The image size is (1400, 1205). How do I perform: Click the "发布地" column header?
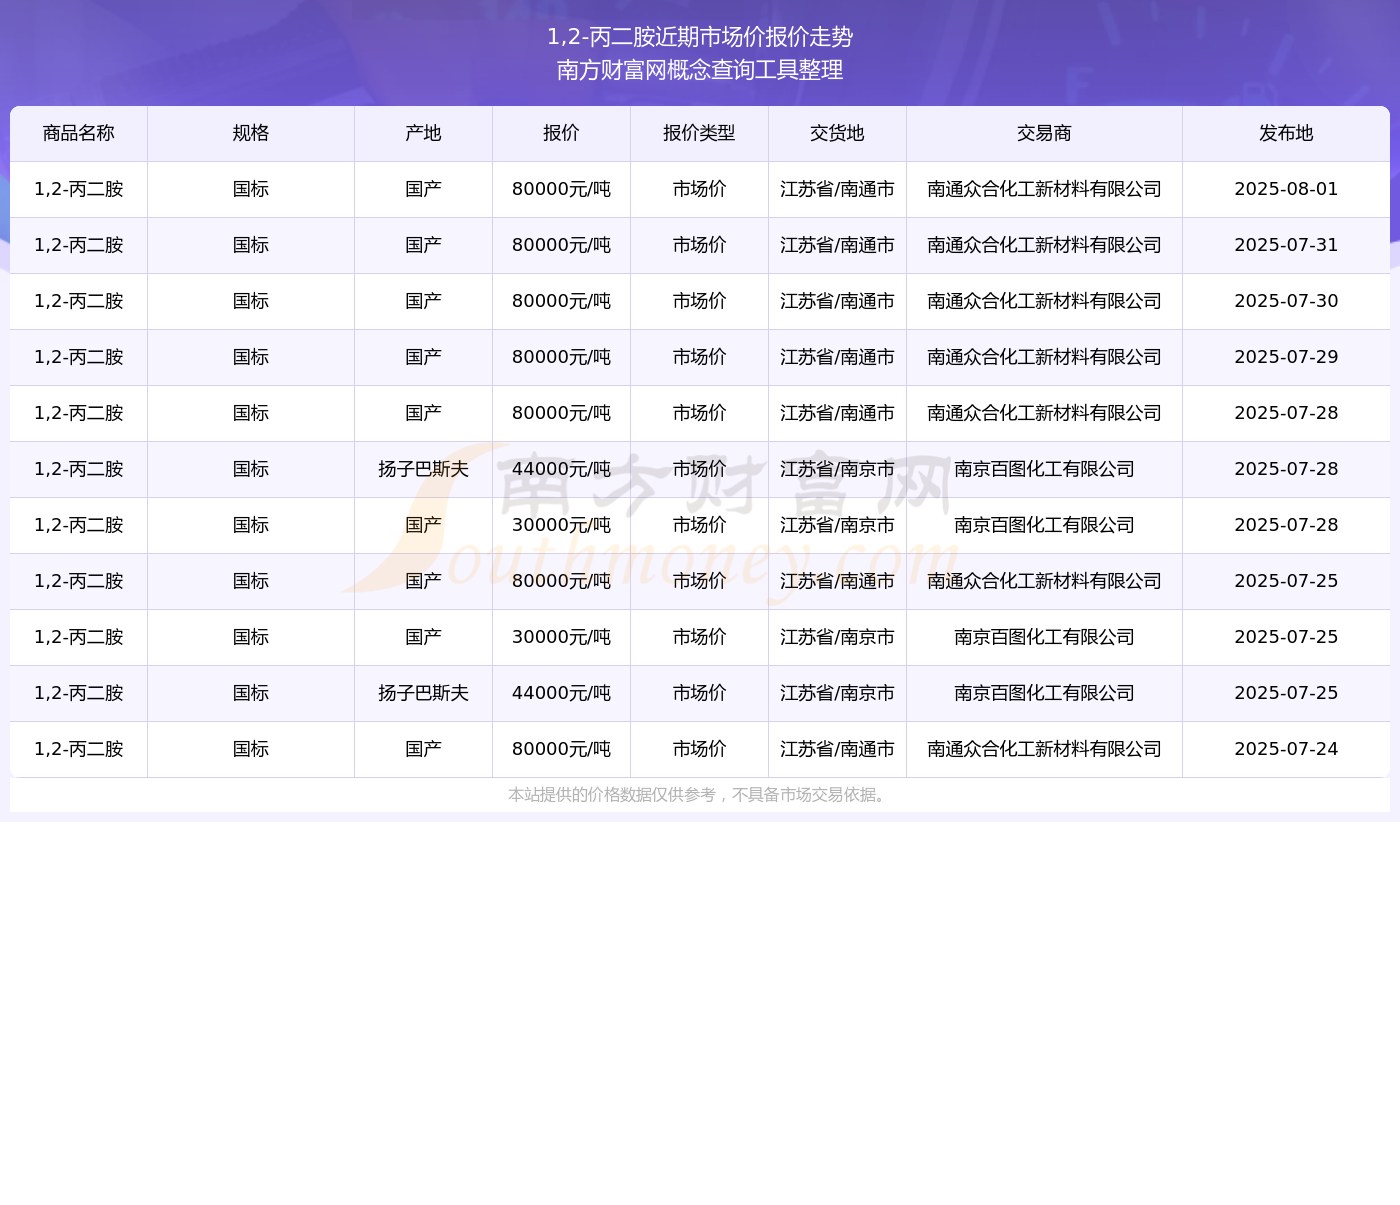pyautogui.click(x=1287, y=133)
